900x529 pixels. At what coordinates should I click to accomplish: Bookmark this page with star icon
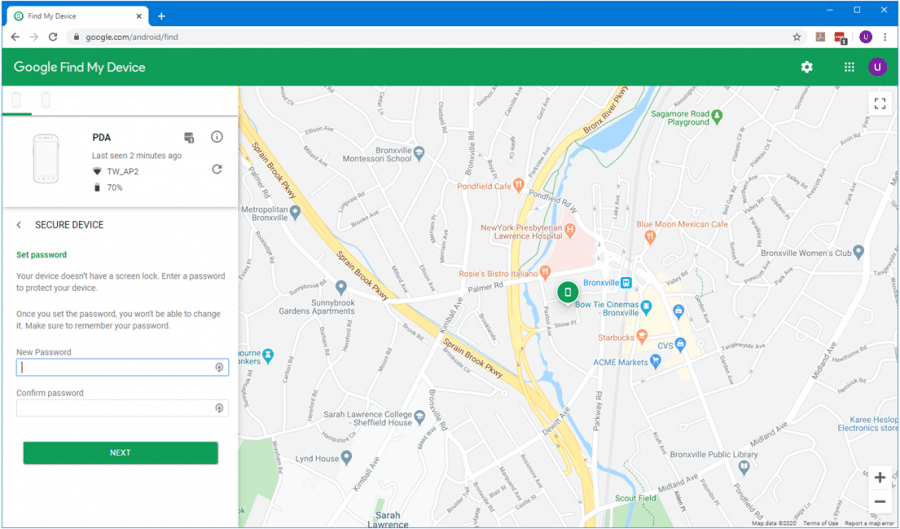pos(797,37)
